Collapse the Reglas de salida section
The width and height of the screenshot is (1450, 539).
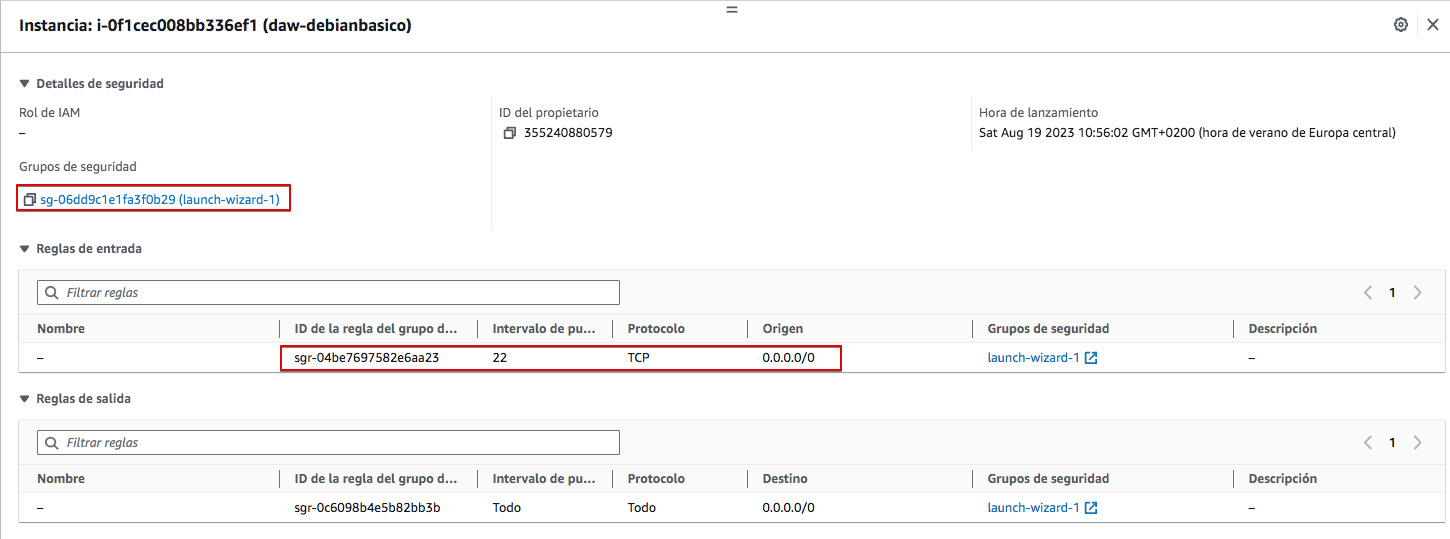point(25,399)
